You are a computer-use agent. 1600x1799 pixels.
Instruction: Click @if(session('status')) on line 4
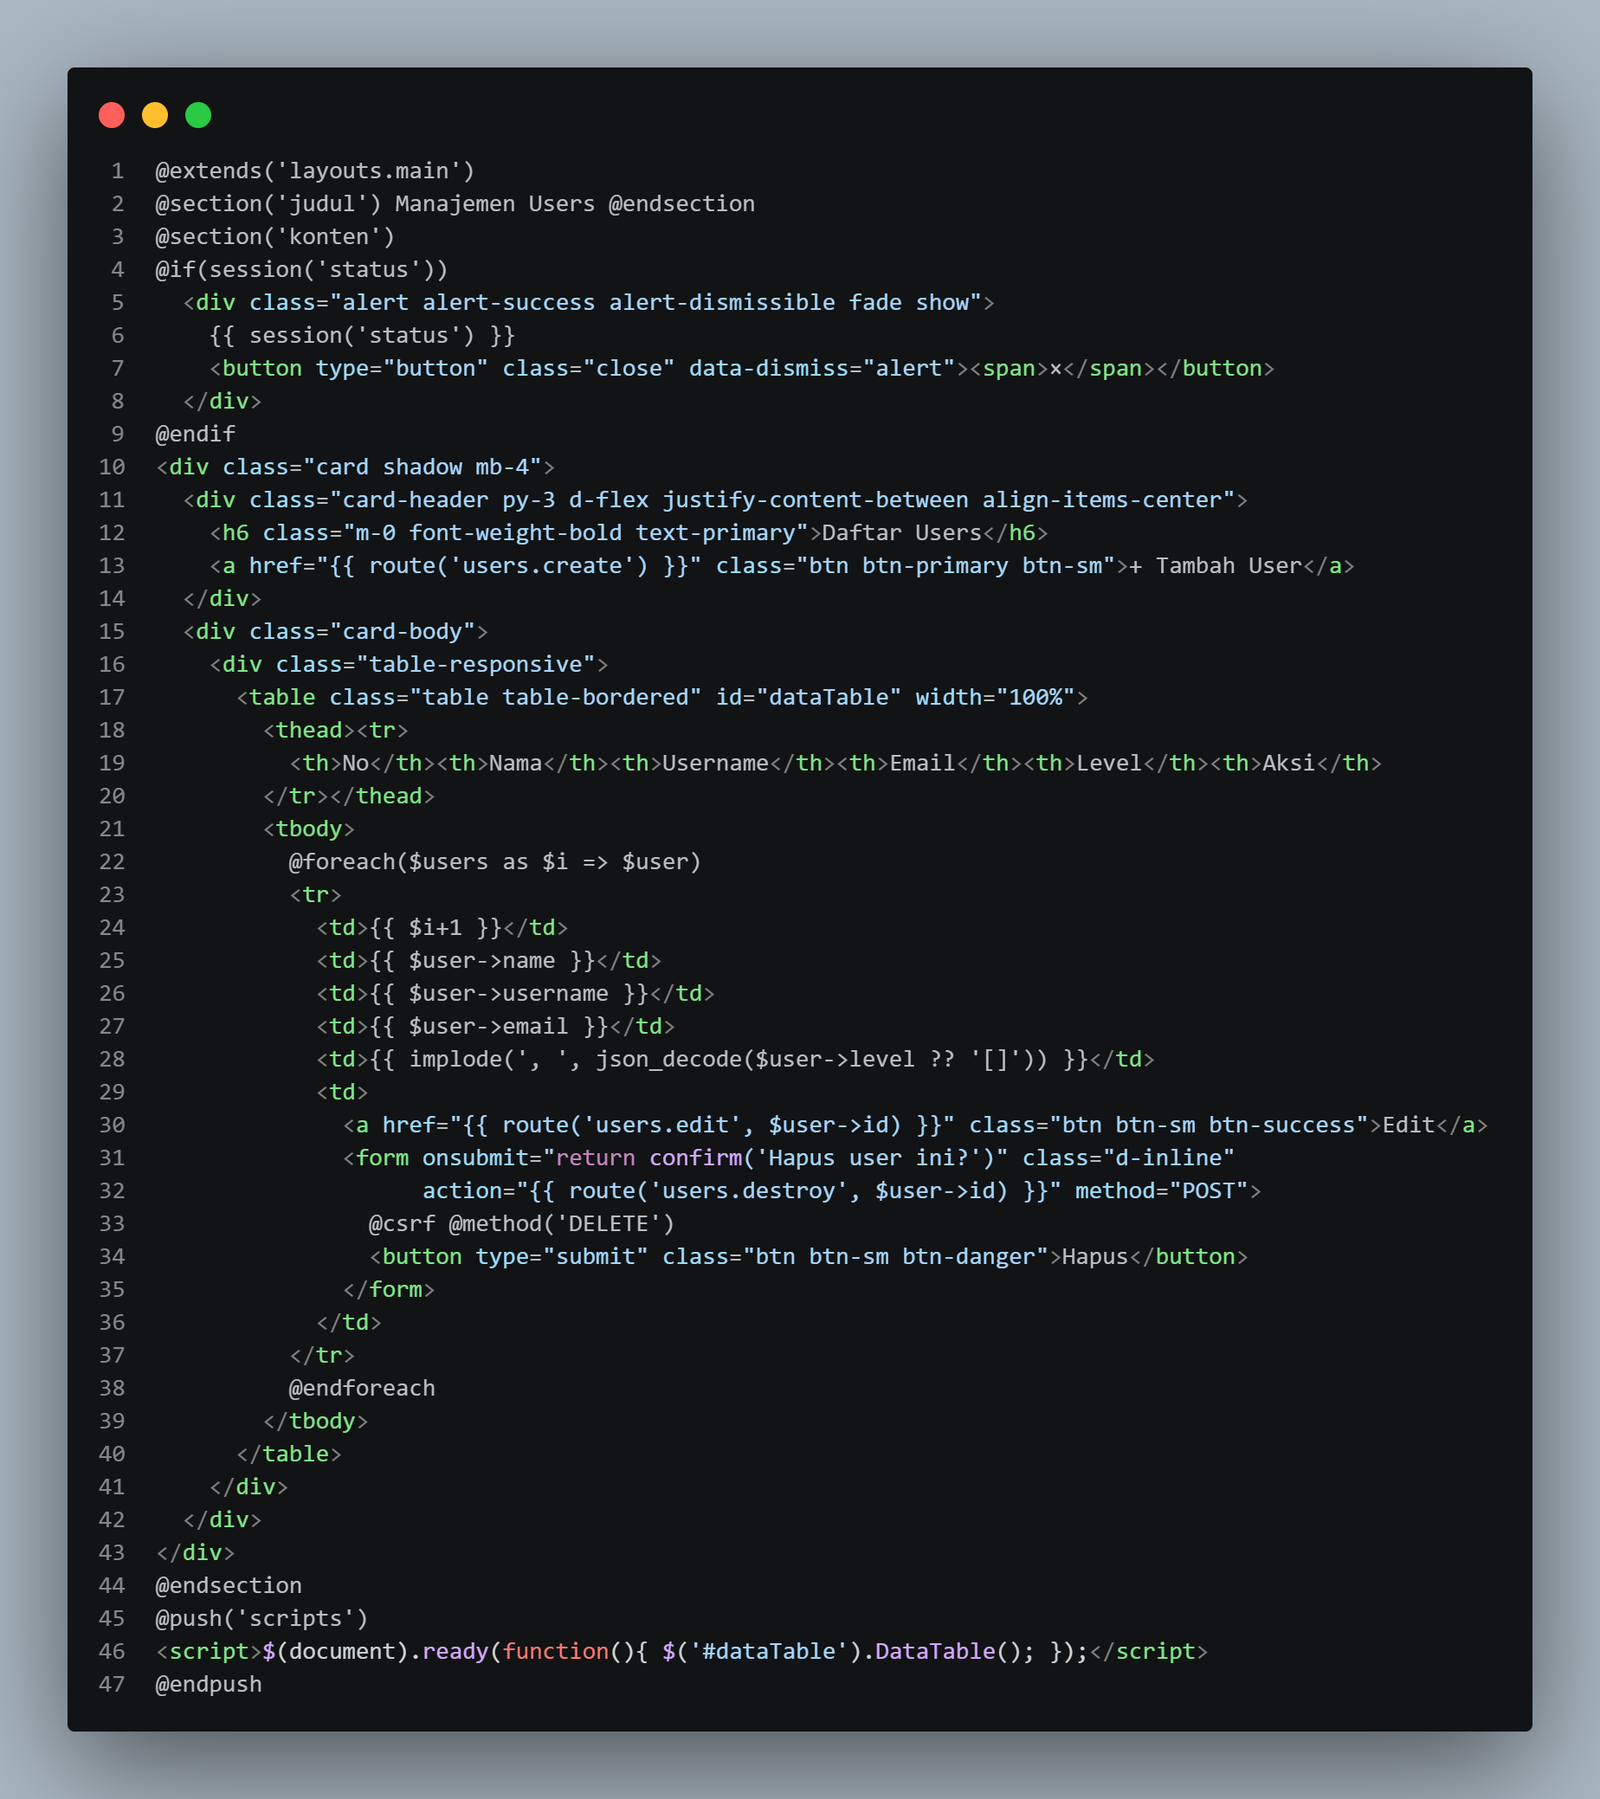click(302, 270)
